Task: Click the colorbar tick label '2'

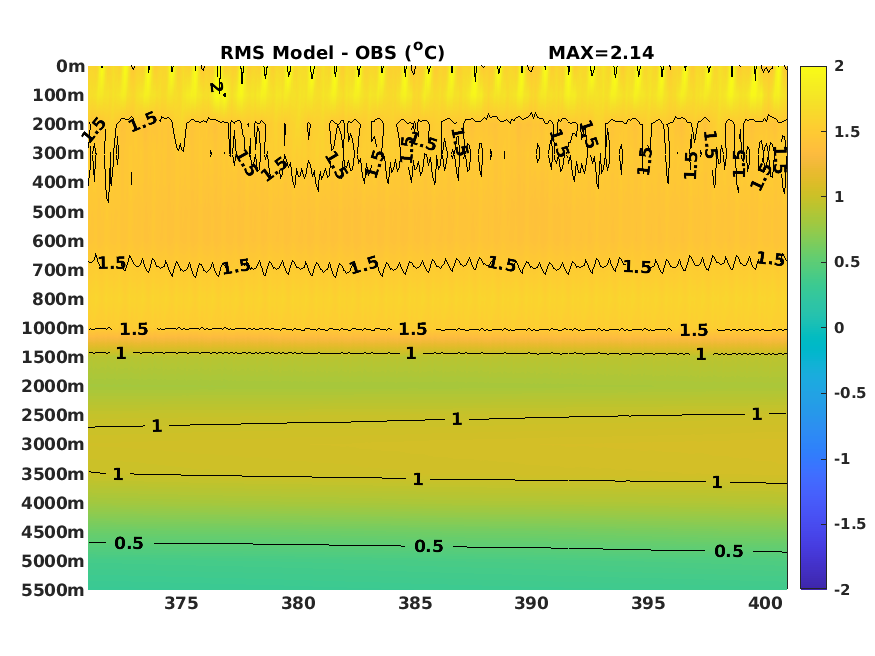Action: pos(839,66)
